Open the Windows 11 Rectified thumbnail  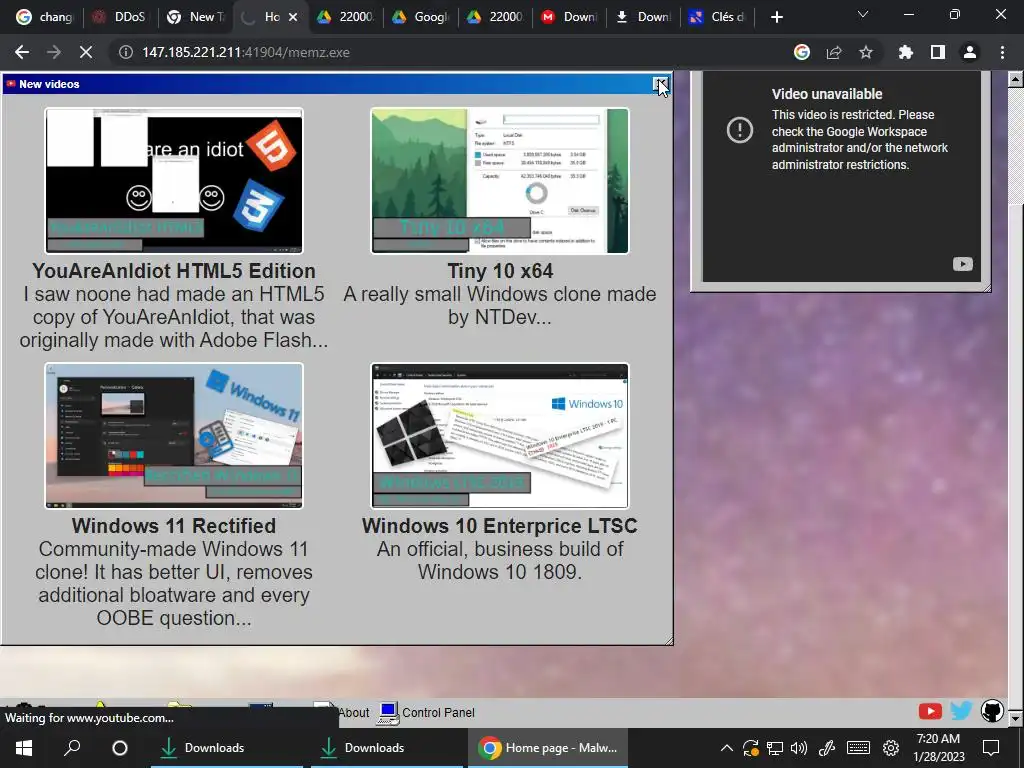(x=174, y=436)
